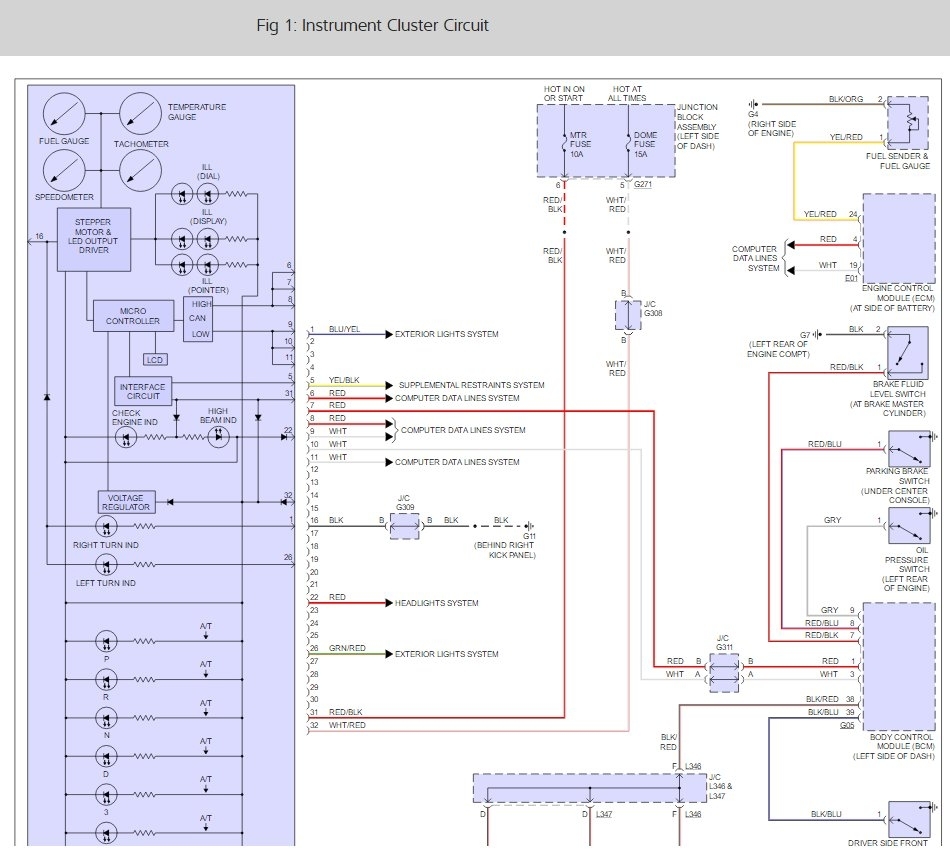The height and width of the screenshot is (868, 950).
Task: Click the Stepper Motor & LED Output Driver block
Action: 94,240
